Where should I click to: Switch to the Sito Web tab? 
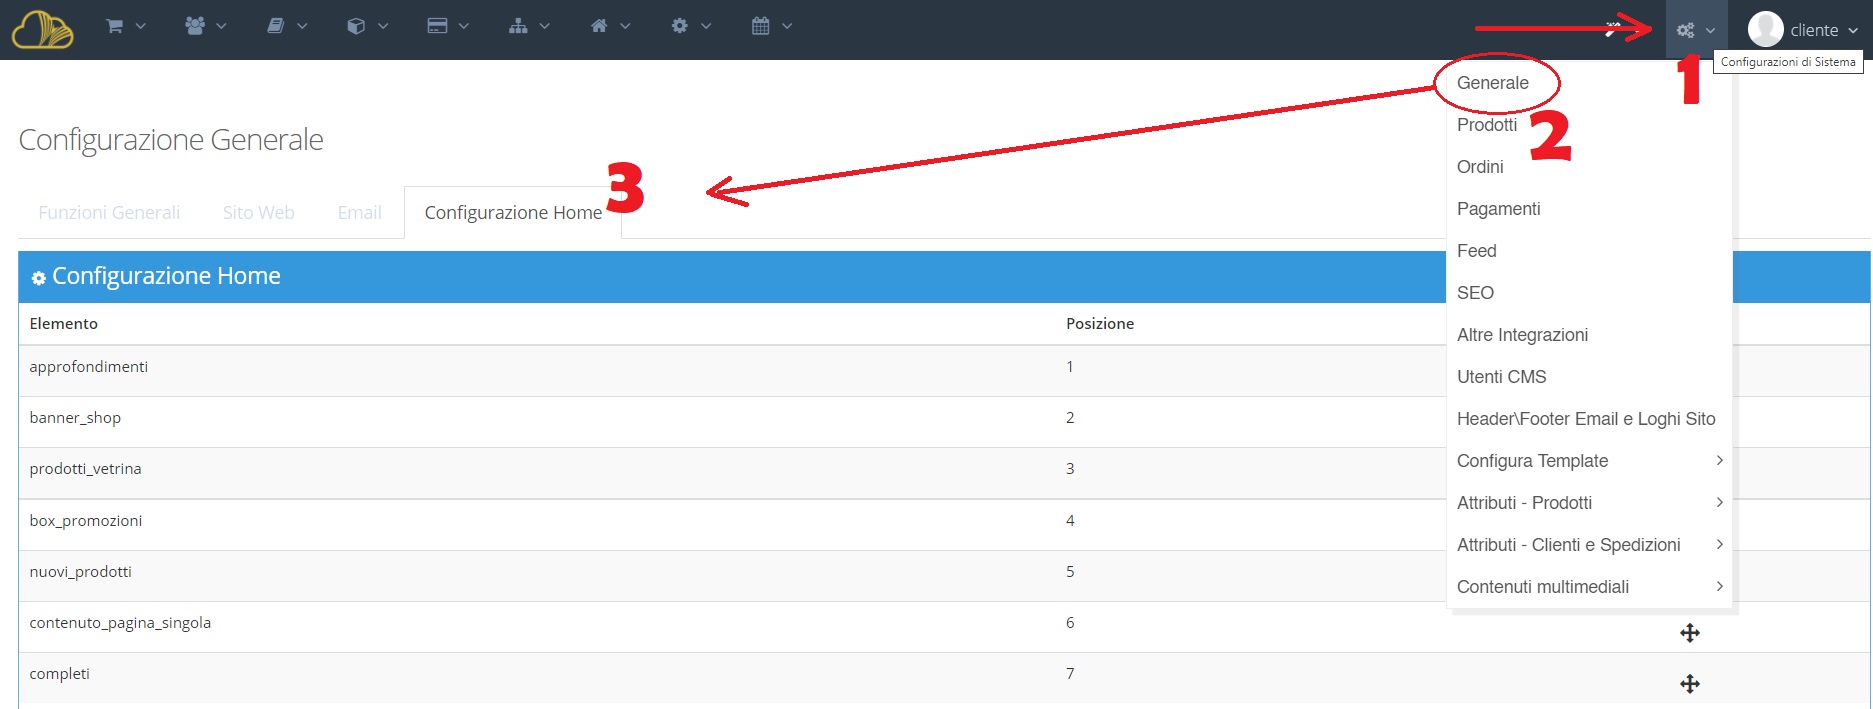[x=258, y=212]
